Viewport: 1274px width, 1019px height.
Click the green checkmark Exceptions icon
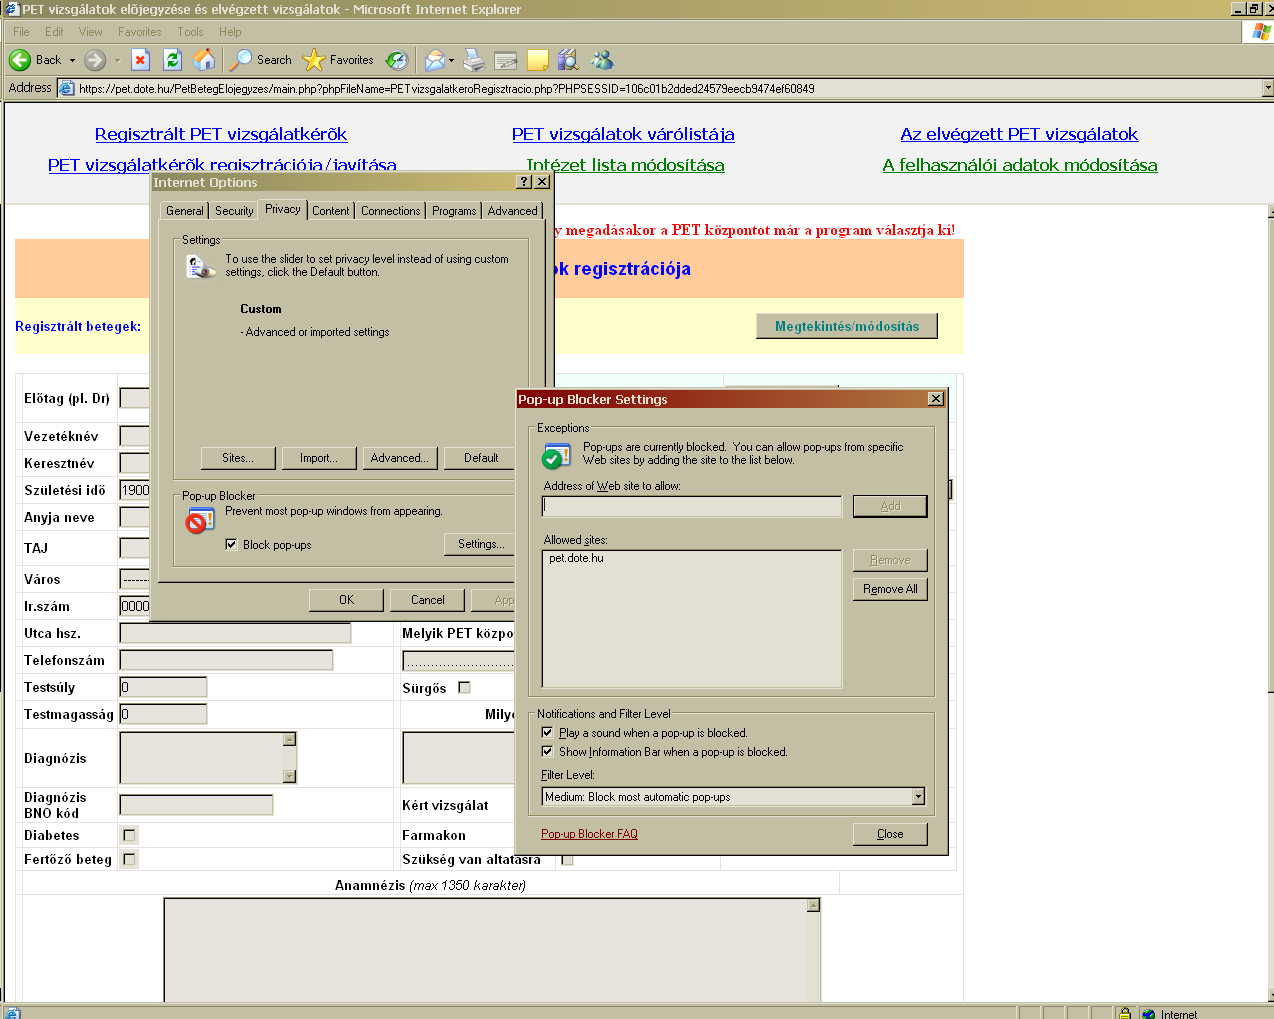click(x=555, y=457)
